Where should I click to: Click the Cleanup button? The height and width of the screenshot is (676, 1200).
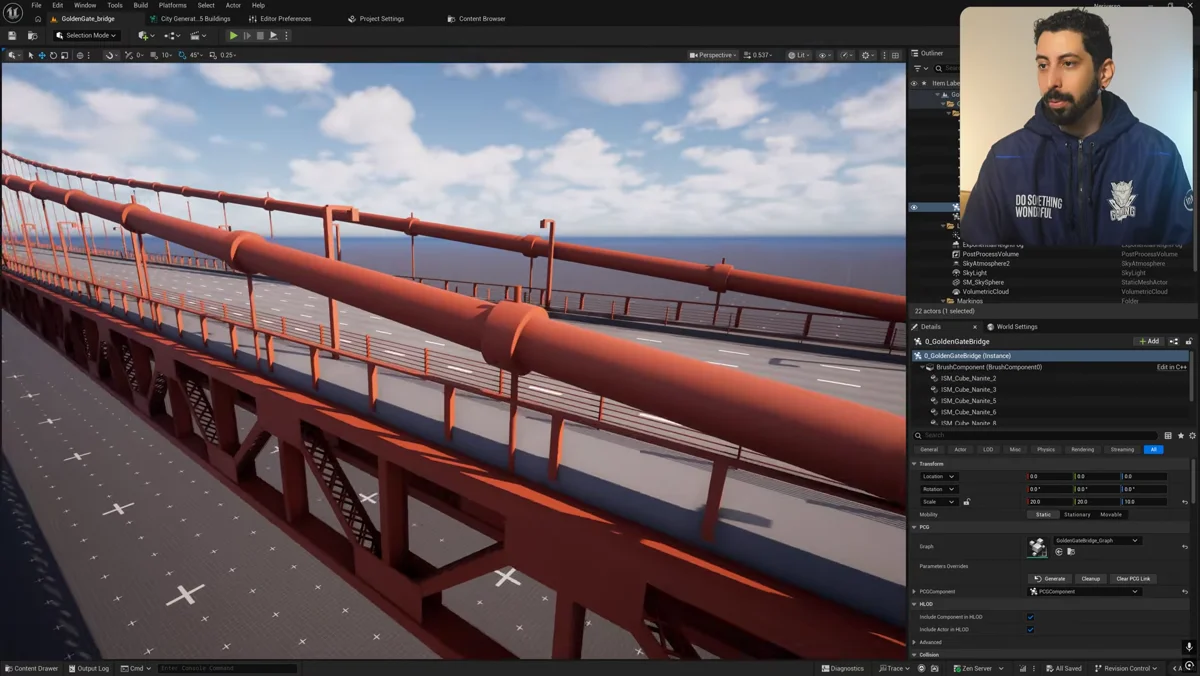(1090, 579)
